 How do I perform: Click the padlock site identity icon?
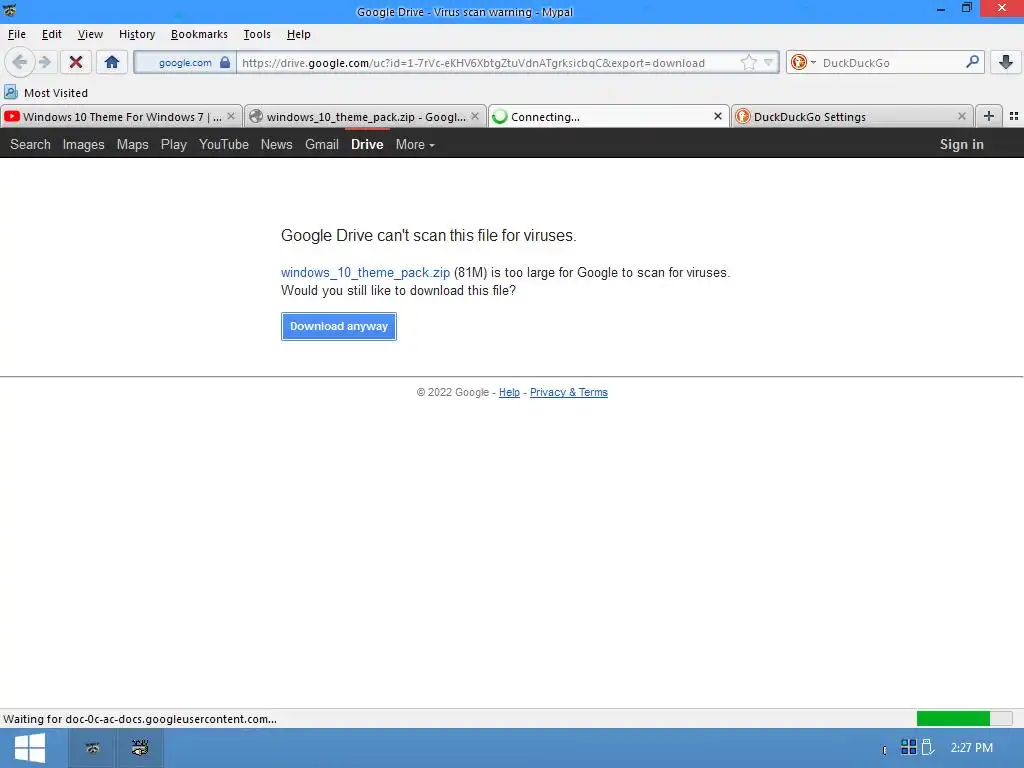(225, 63)
